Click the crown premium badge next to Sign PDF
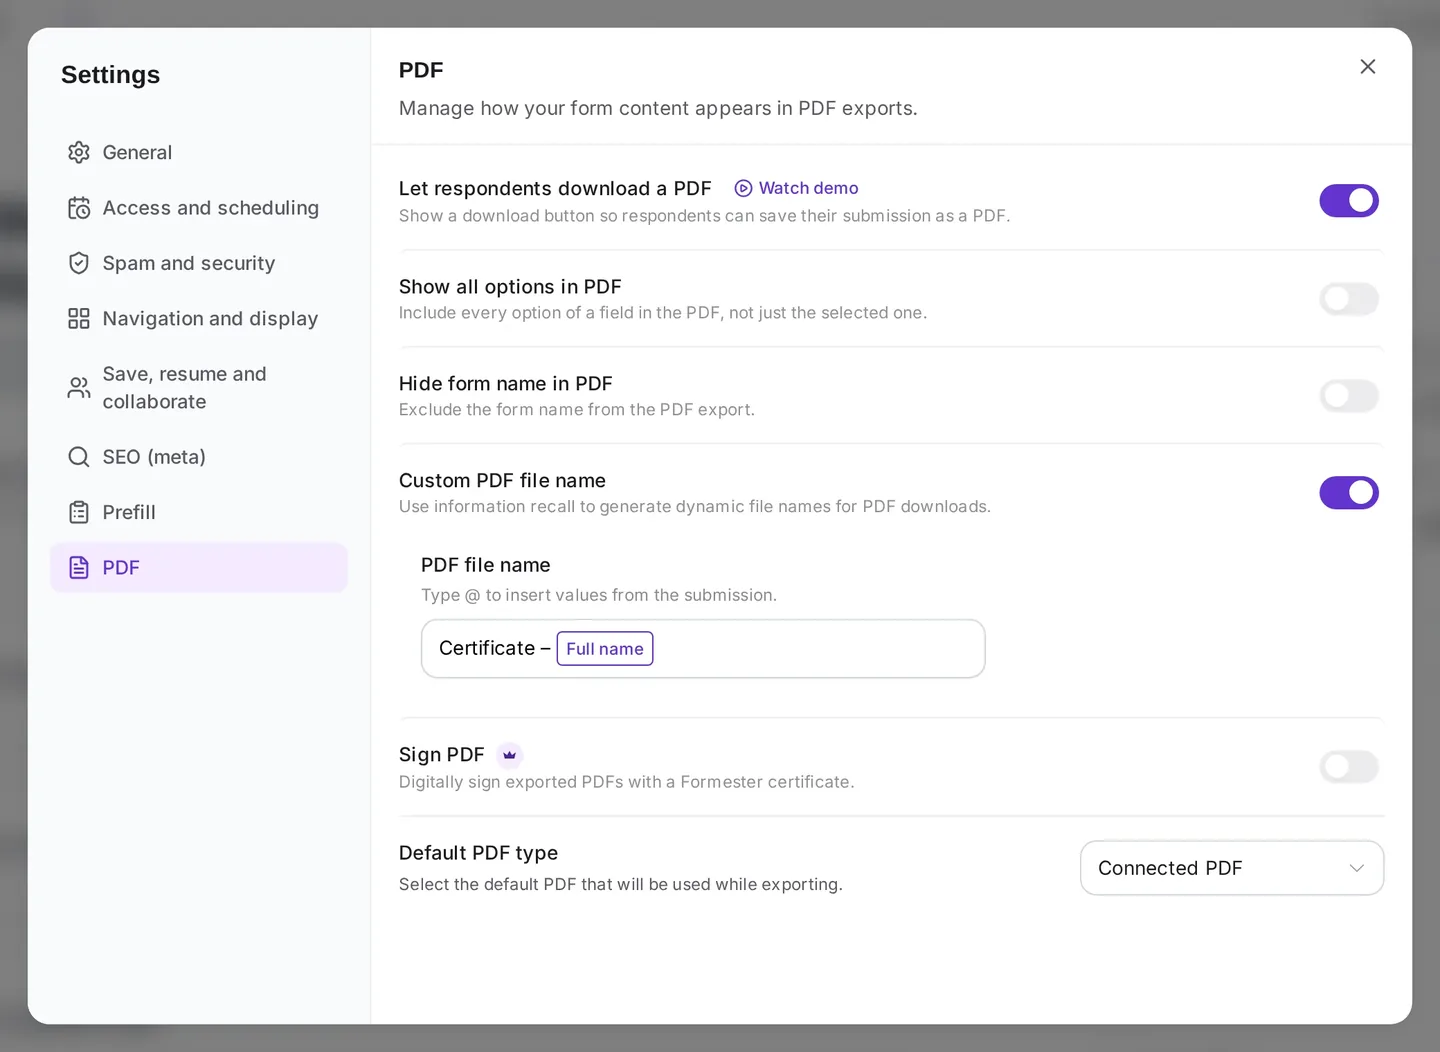 [510, 755]
